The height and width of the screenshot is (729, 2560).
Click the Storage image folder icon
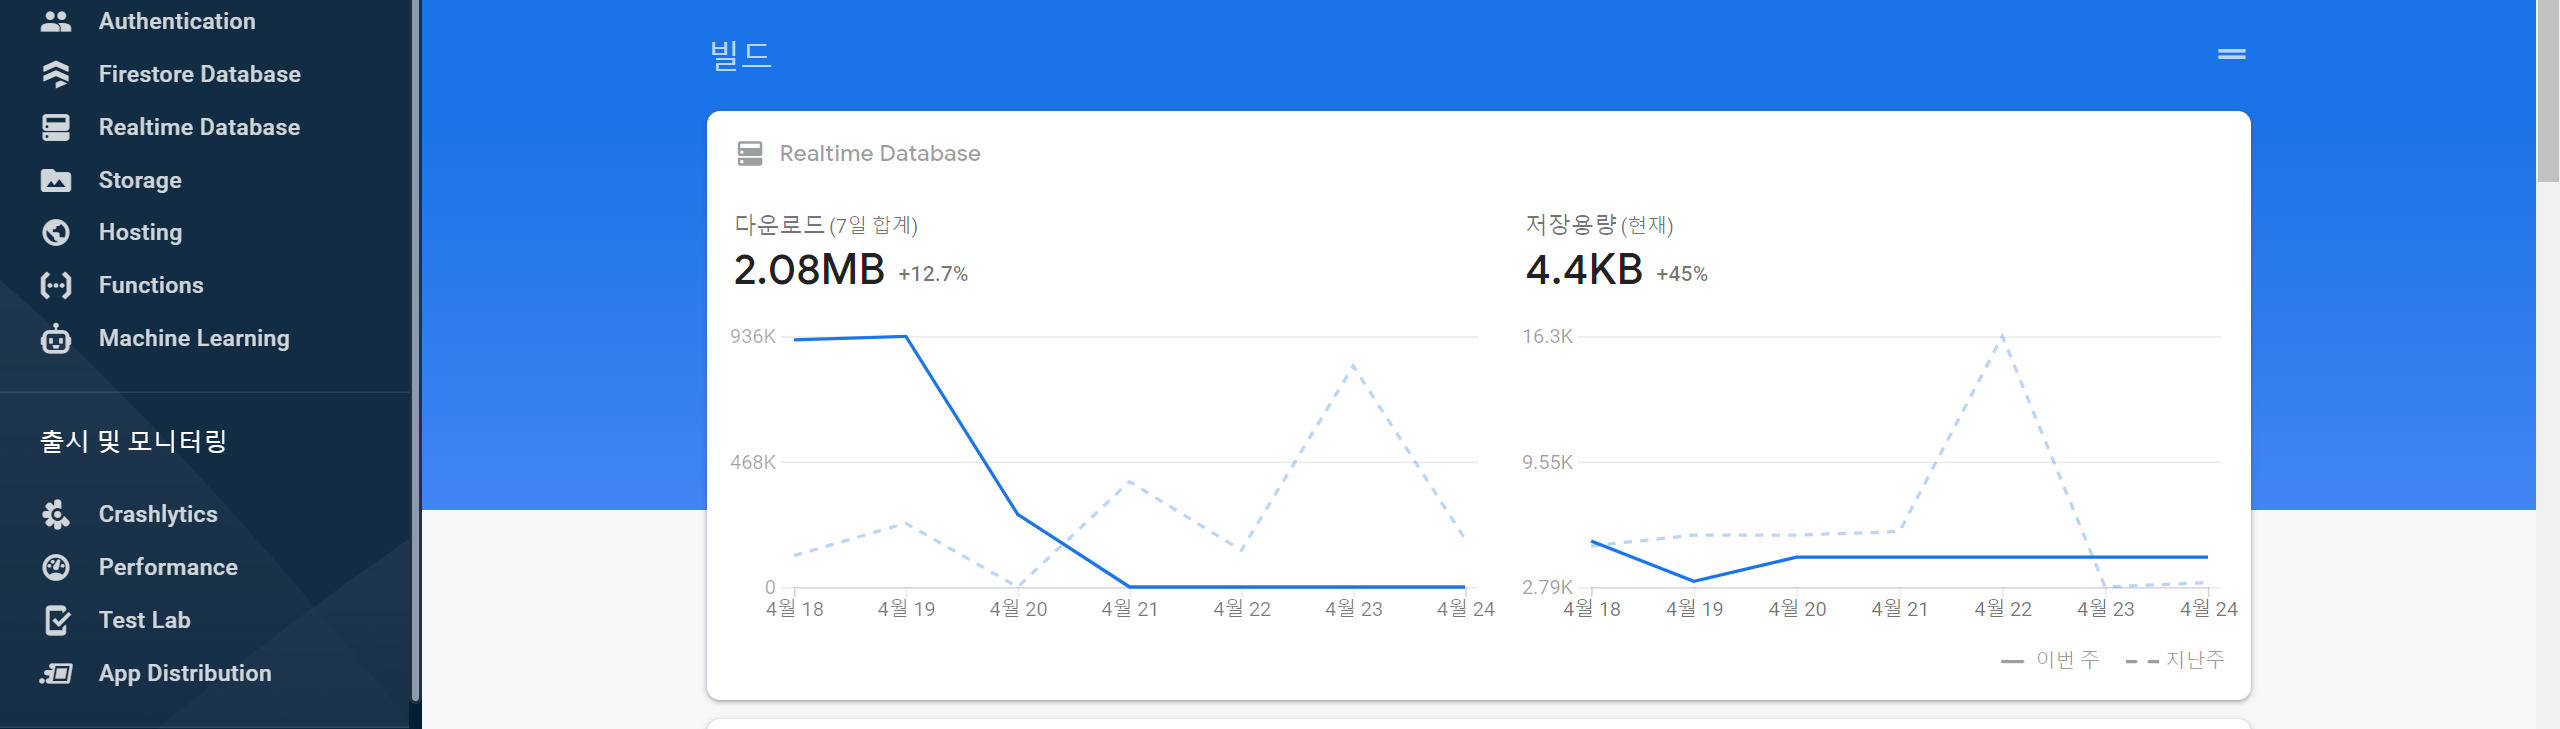click(56, 180)
